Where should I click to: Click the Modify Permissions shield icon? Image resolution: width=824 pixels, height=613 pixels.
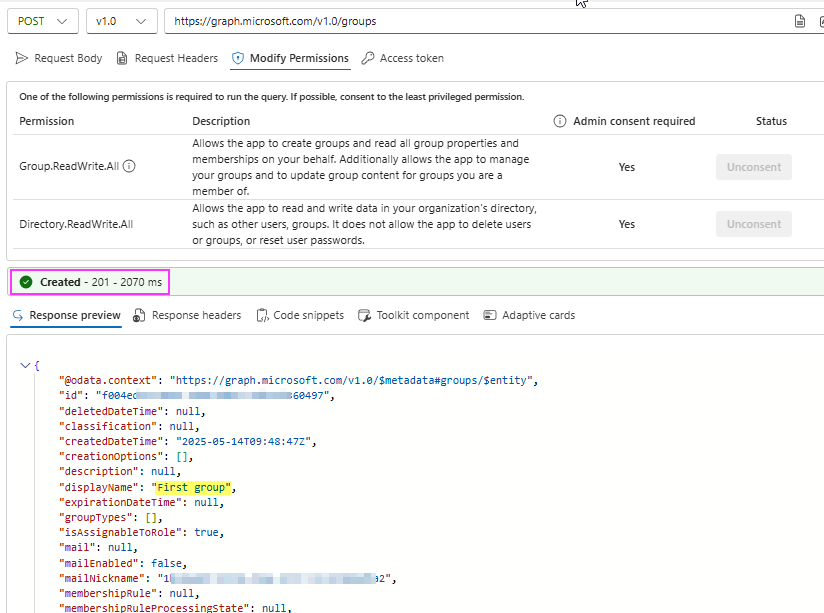click(x=237, y=57)
